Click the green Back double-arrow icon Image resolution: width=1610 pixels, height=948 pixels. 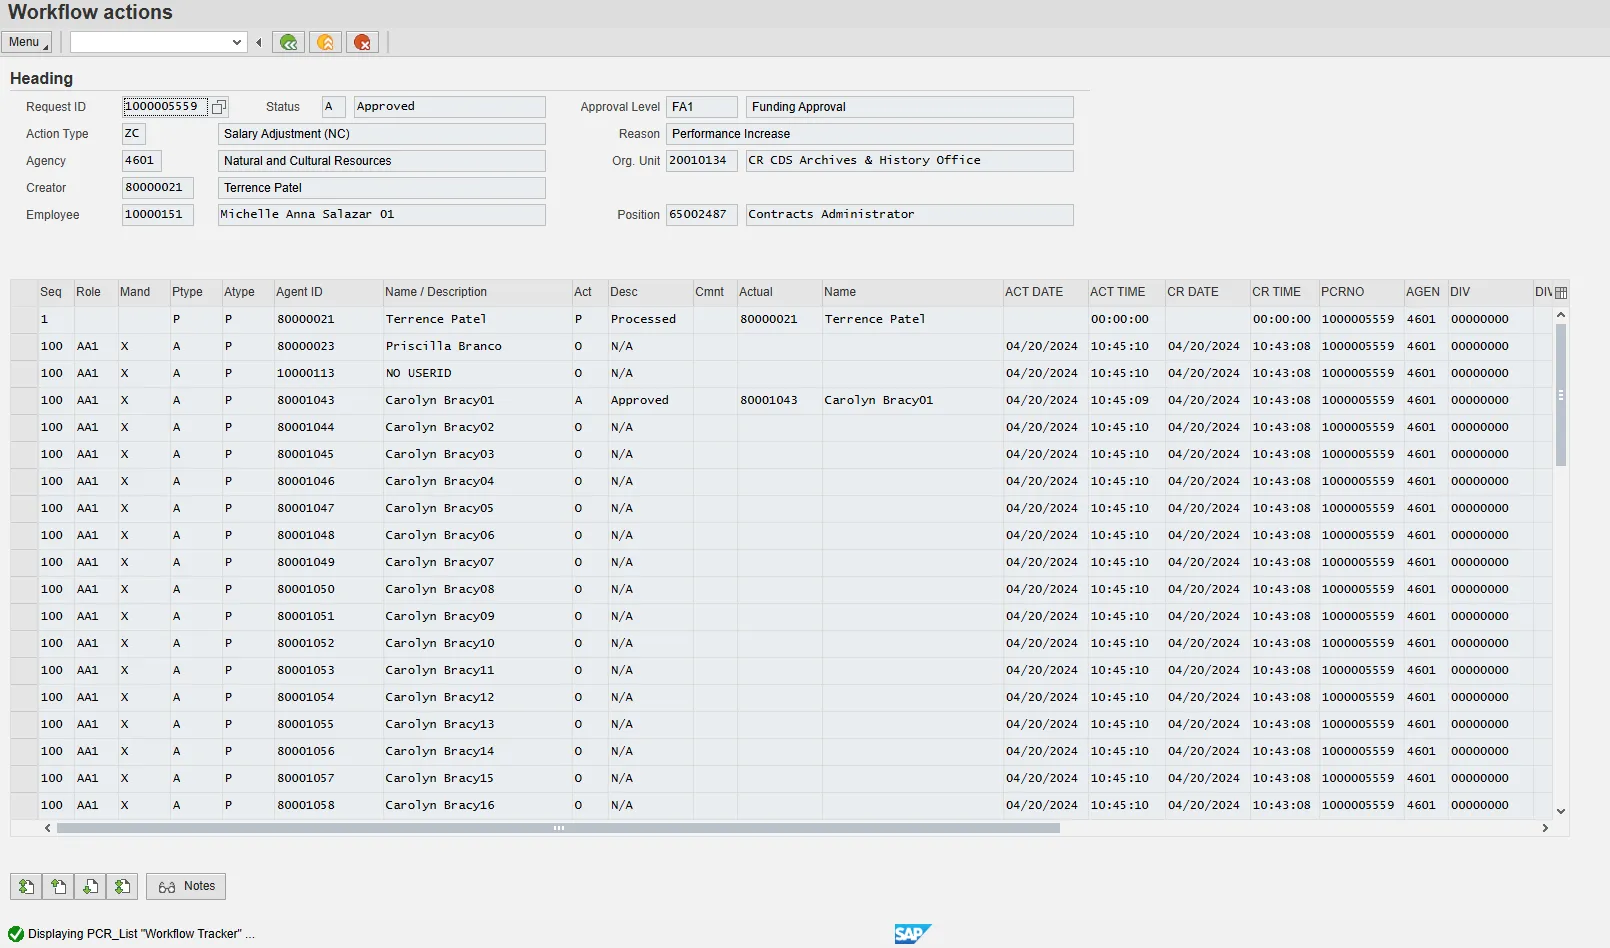[x=288, y=42]
